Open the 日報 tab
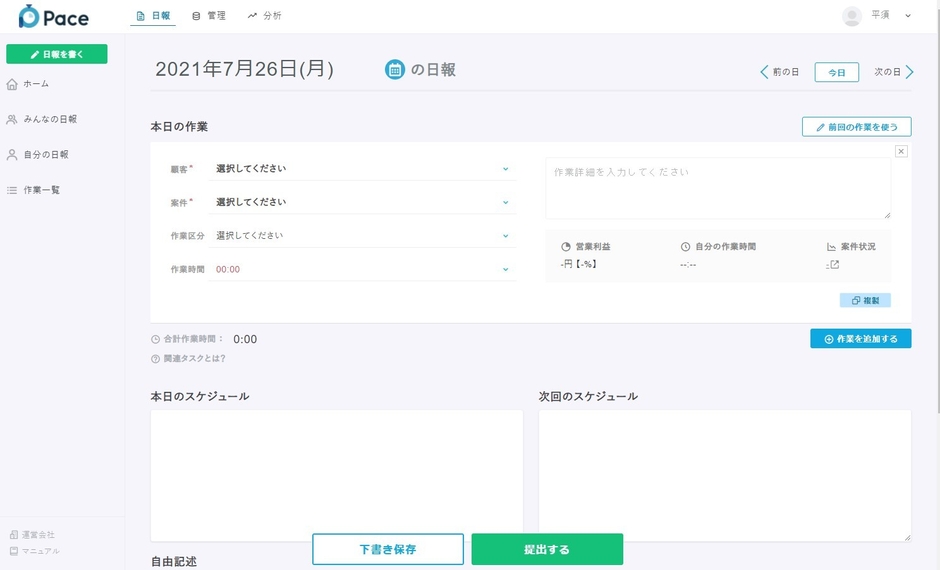 (x=153, y=16)
